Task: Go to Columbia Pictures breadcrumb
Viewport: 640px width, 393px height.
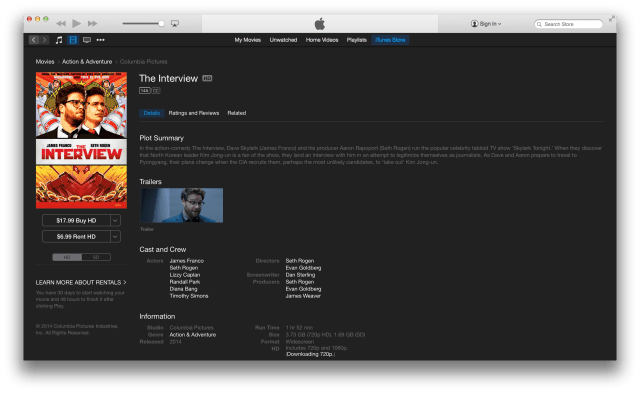Action: (x=144, y=62)
